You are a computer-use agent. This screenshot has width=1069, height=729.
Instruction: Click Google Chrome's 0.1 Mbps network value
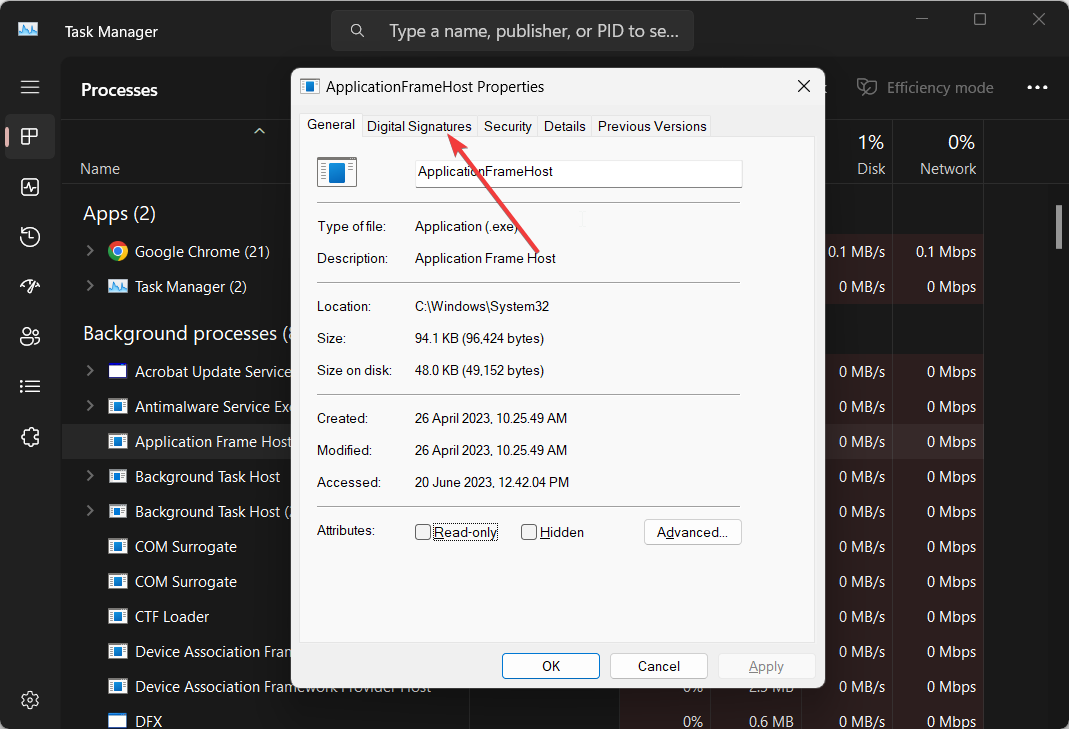coord(946,252)
